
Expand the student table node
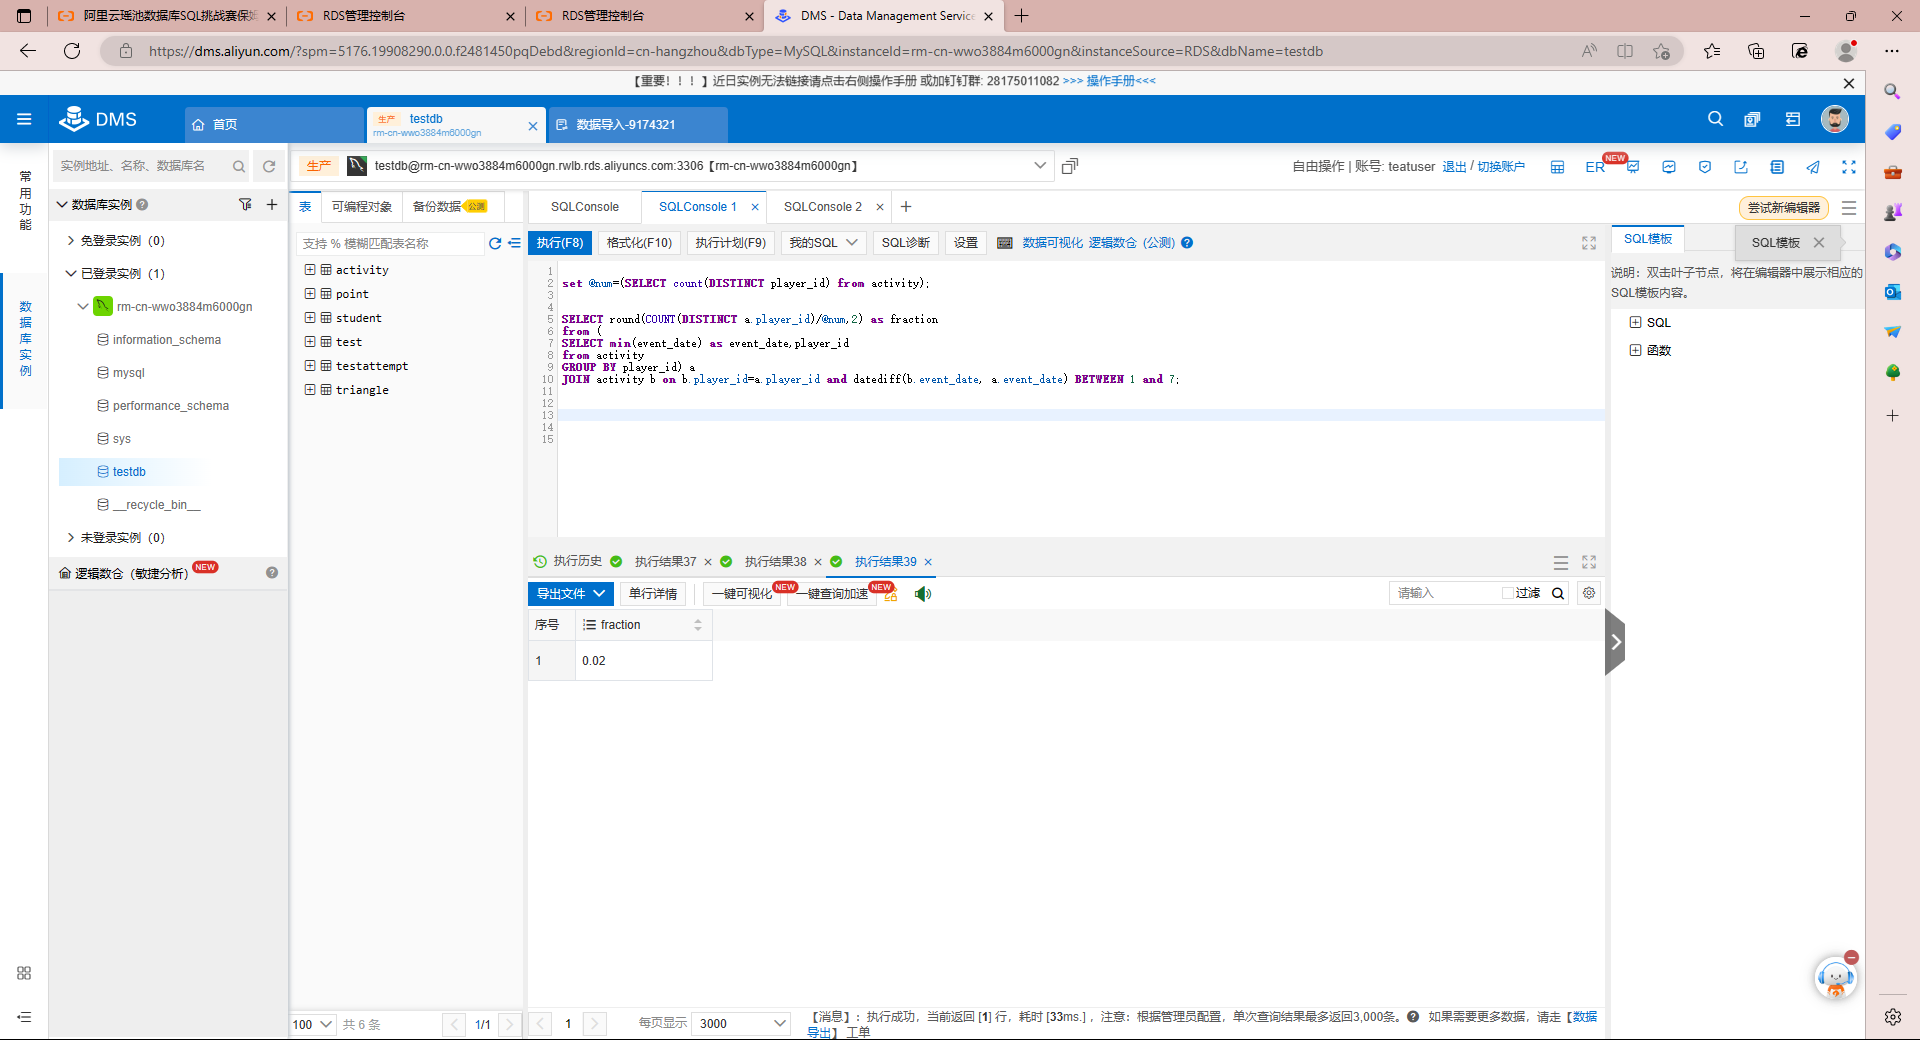(x=310, y=318)
